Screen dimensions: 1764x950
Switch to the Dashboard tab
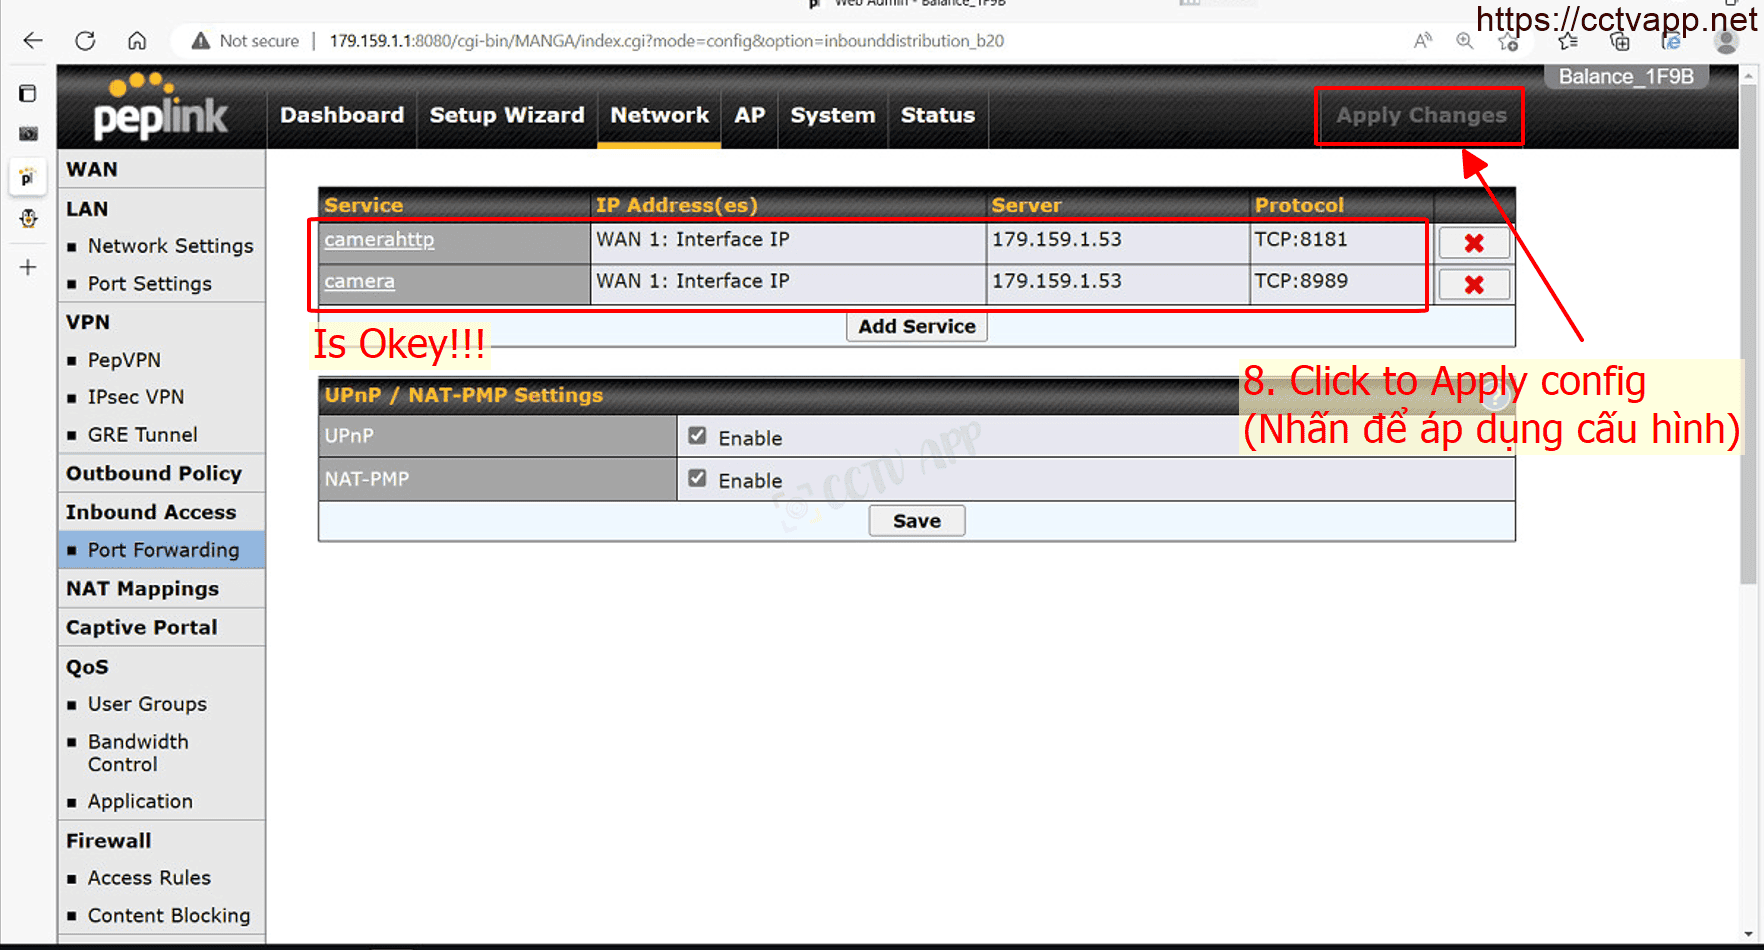[x=342, y=115]
